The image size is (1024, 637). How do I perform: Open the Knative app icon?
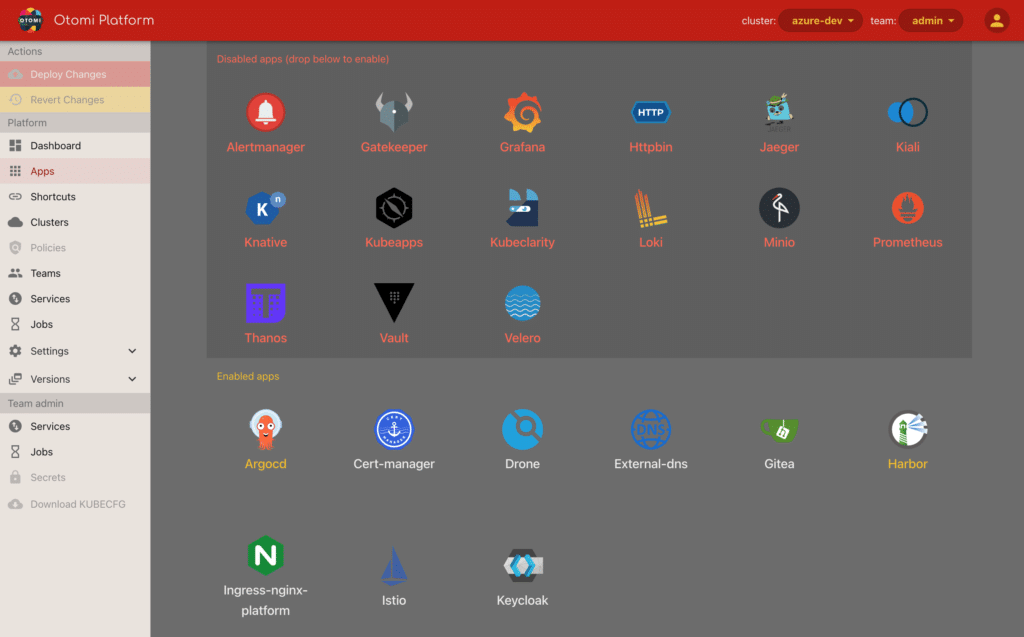265,208
